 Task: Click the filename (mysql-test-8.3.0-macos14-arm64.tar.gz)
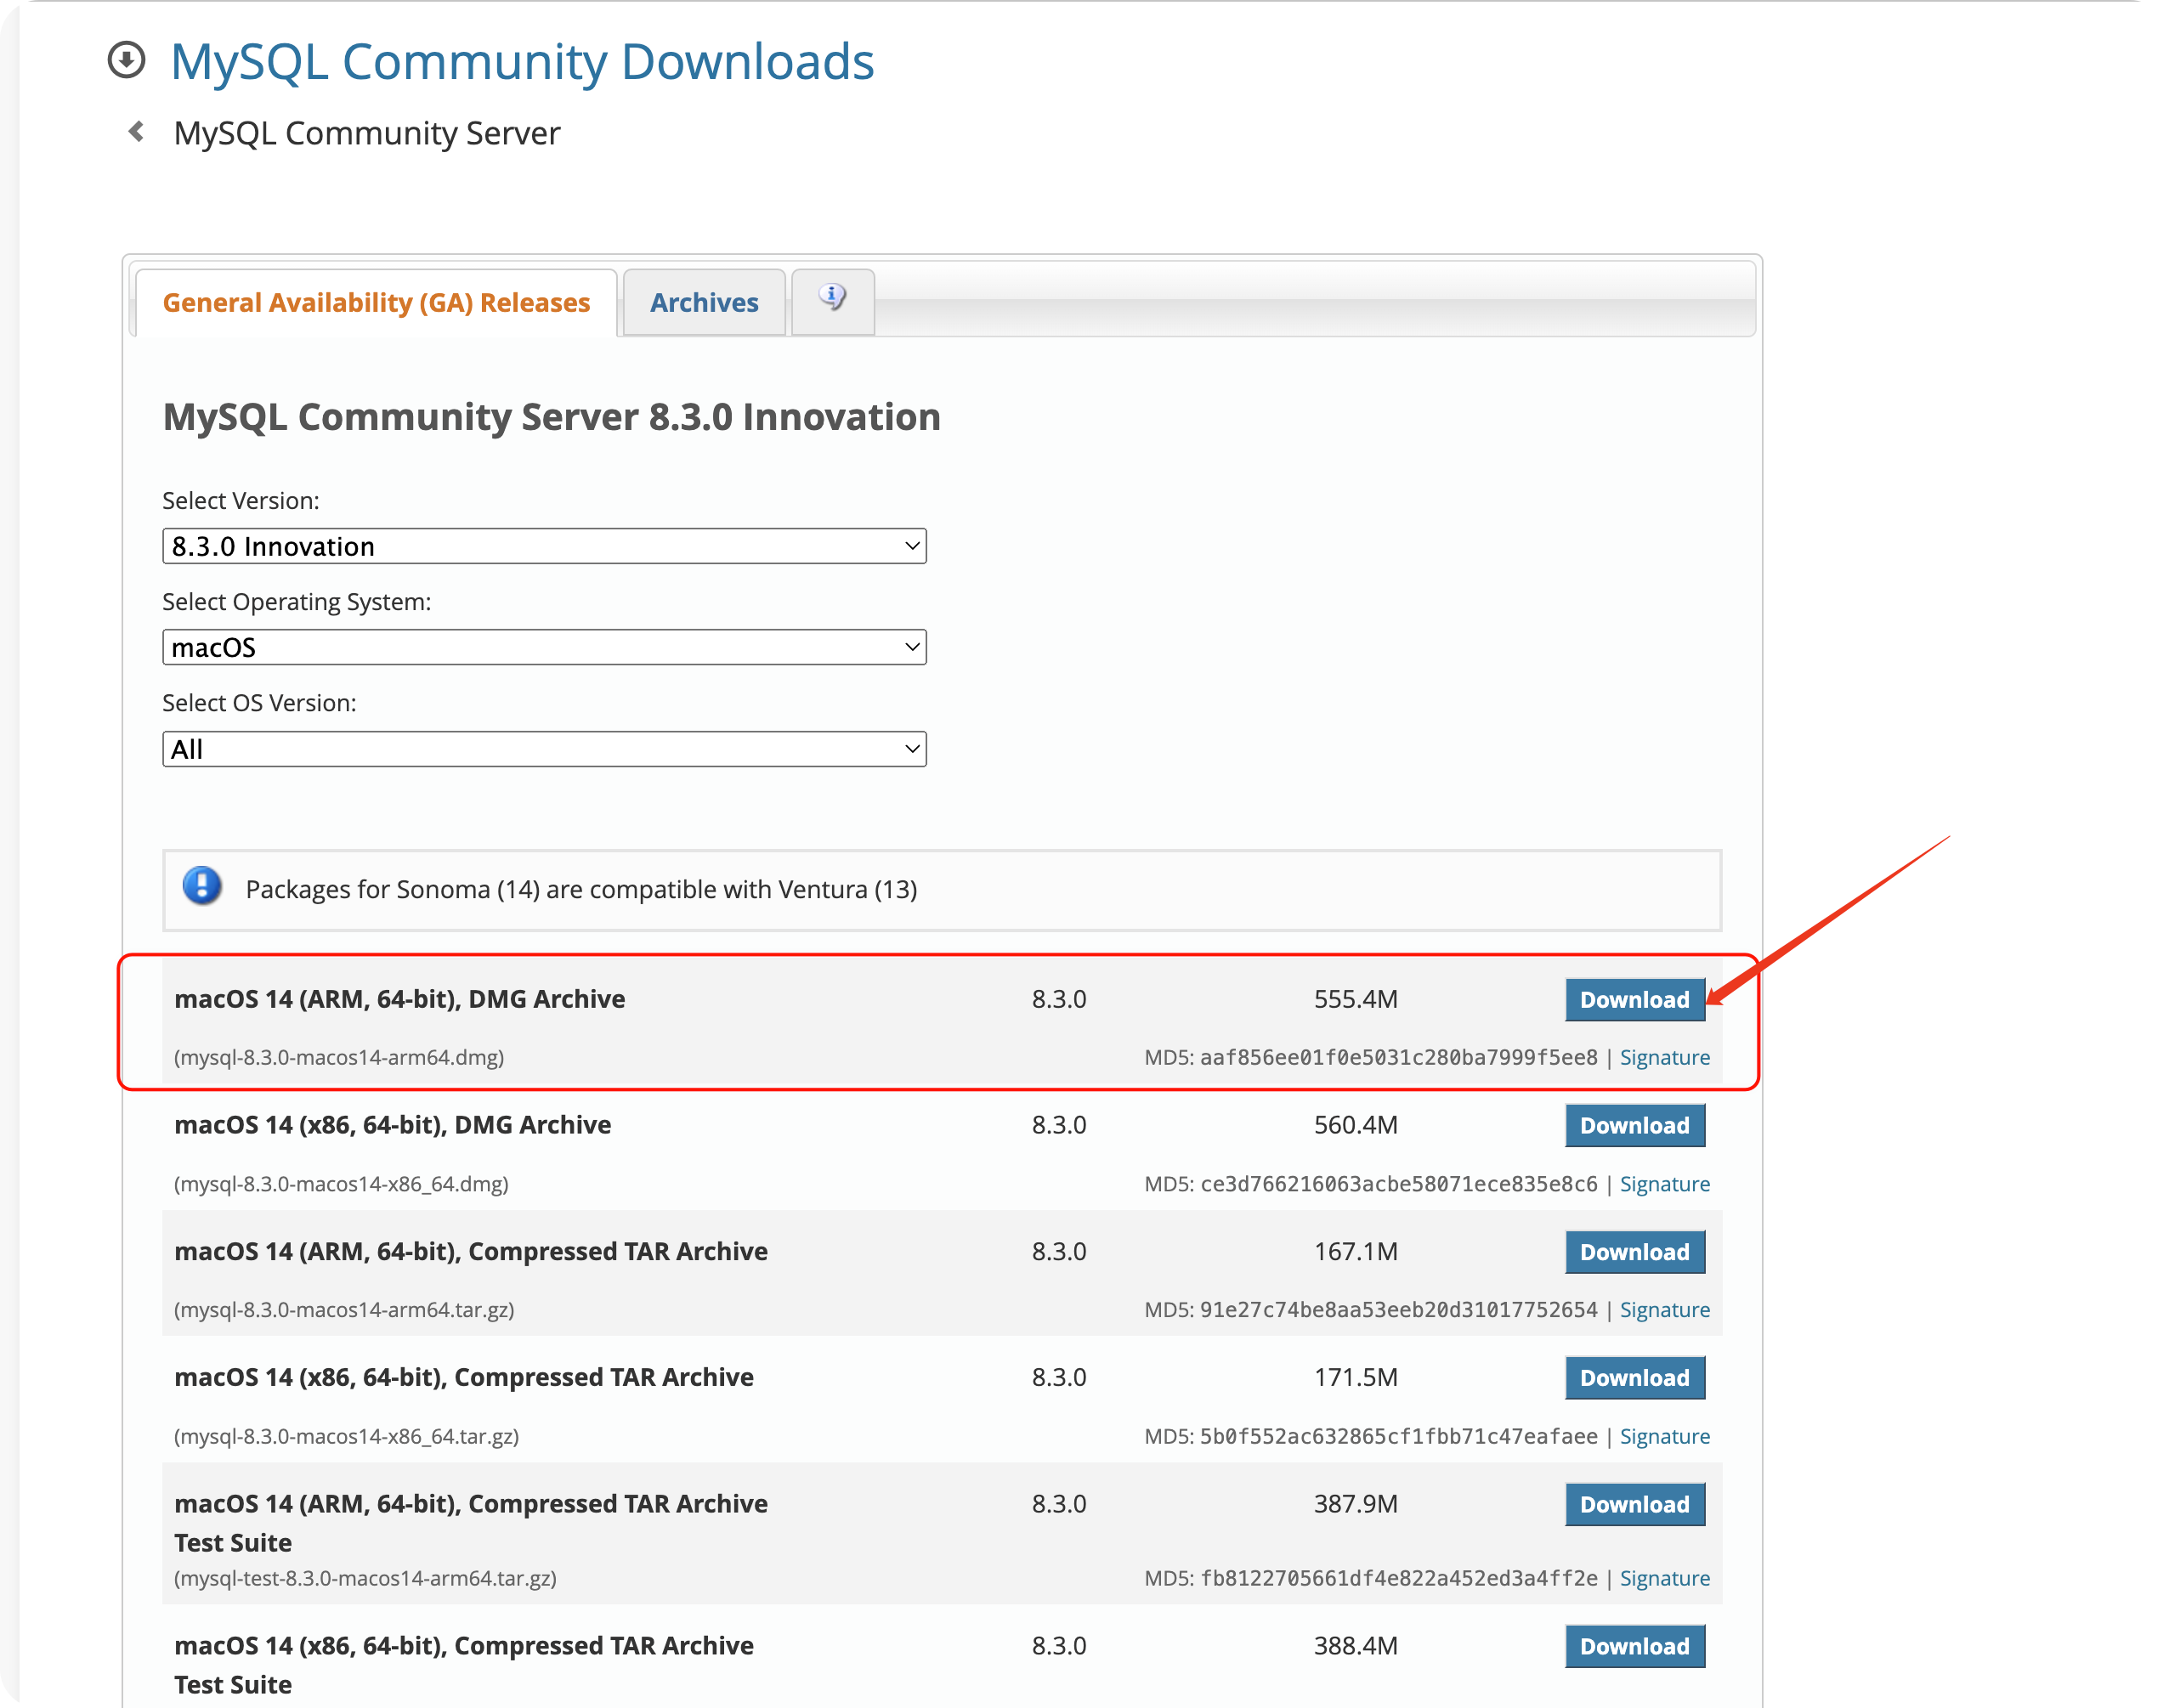tap(365, 1578)
